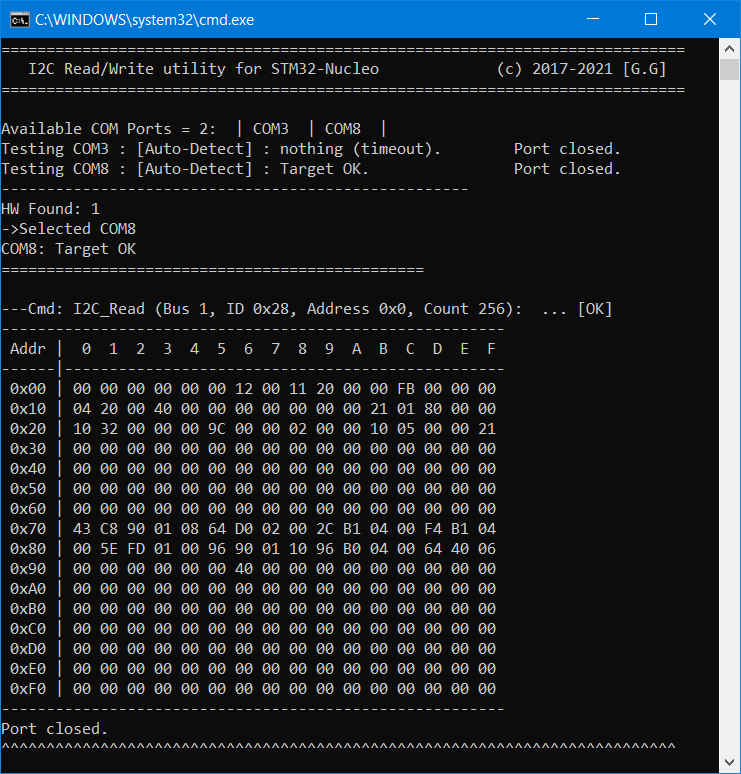Click value '9C' in row 0x20

pos(217,429)
